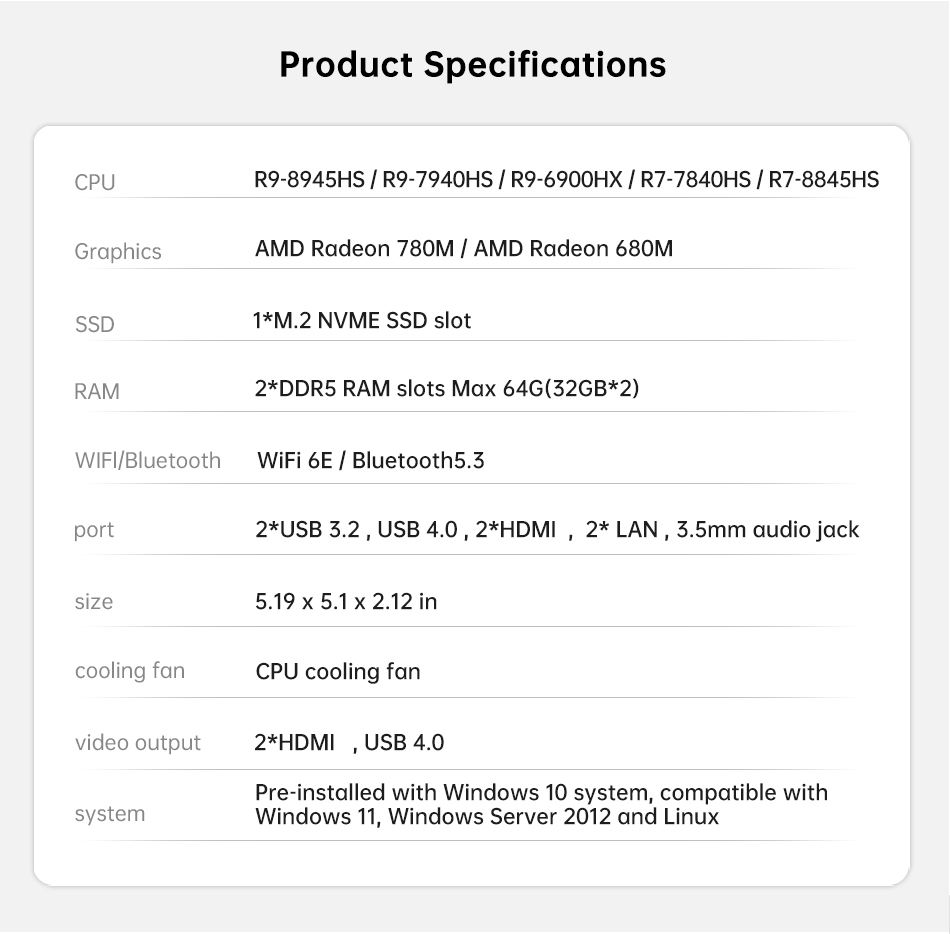Select the Graphics row label
Image resolution: width=950 pixels, height=934 pixels.
coord(118,251)
